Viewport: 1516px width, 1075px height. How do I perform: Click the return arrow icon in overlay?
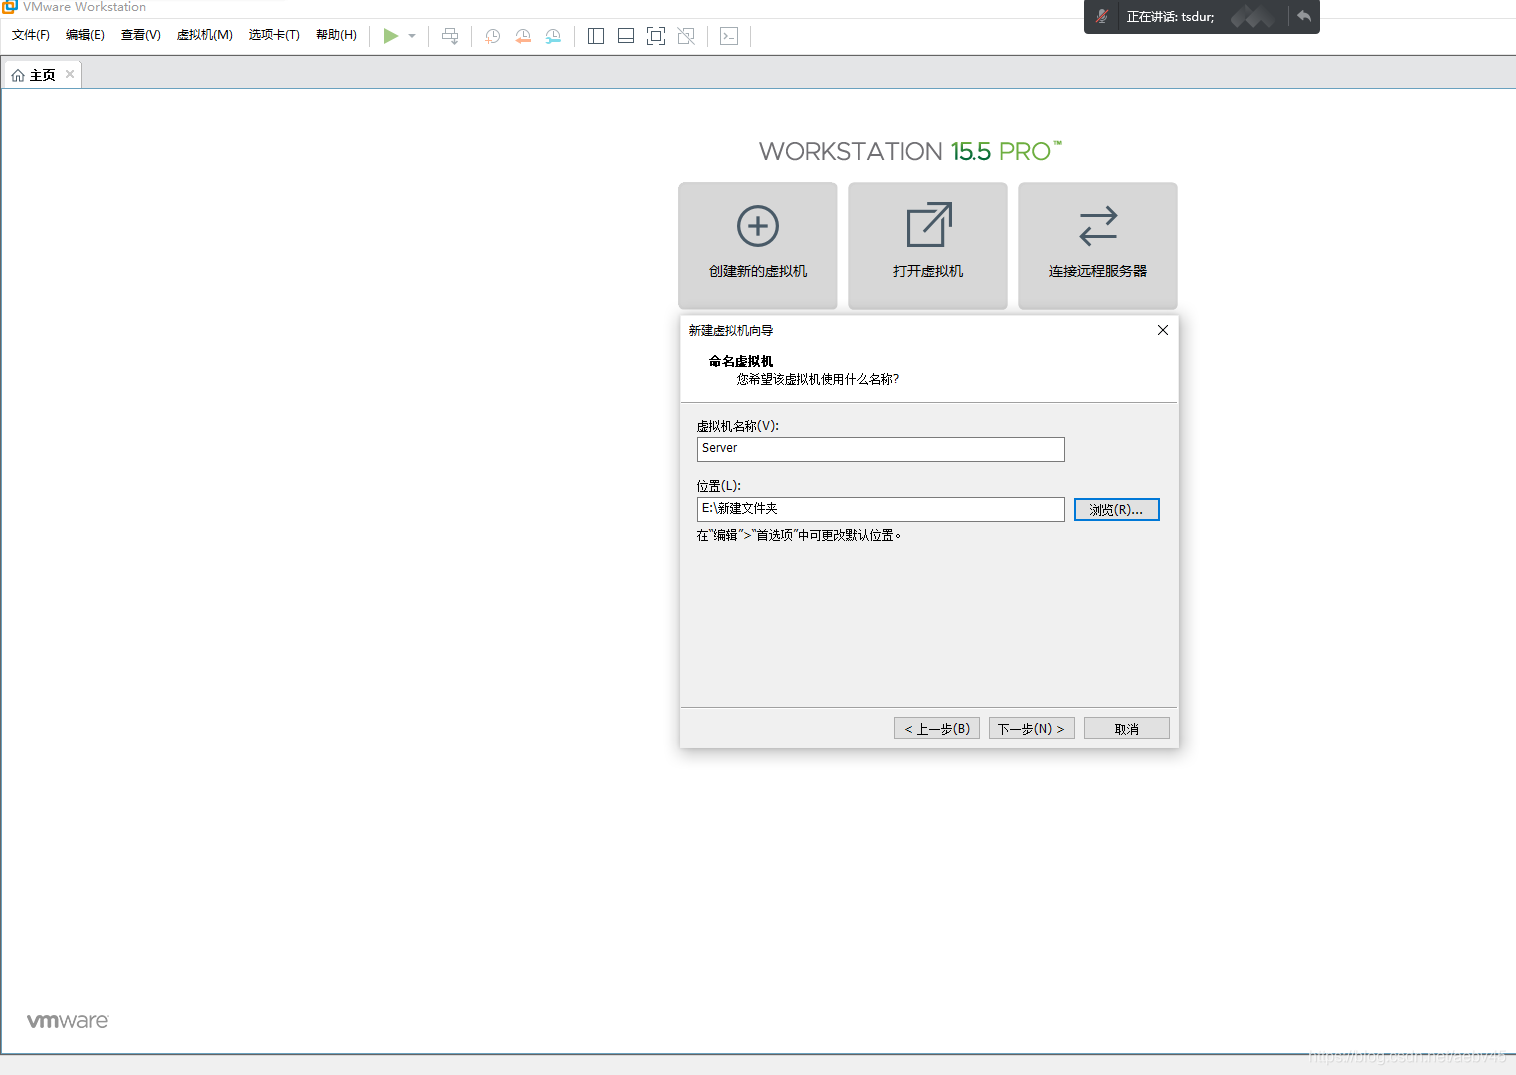click(x=1304, y=16)
